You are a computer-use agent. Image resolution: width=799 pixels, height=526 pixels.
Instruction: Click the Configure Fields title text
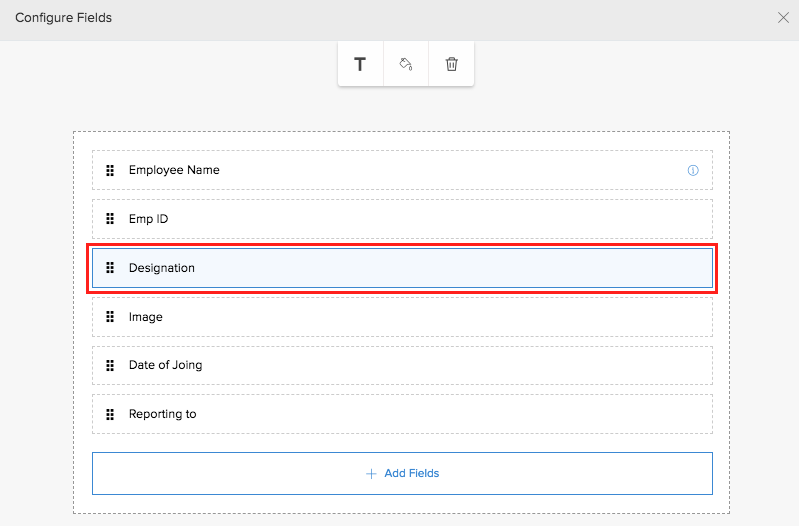point(63,18)
